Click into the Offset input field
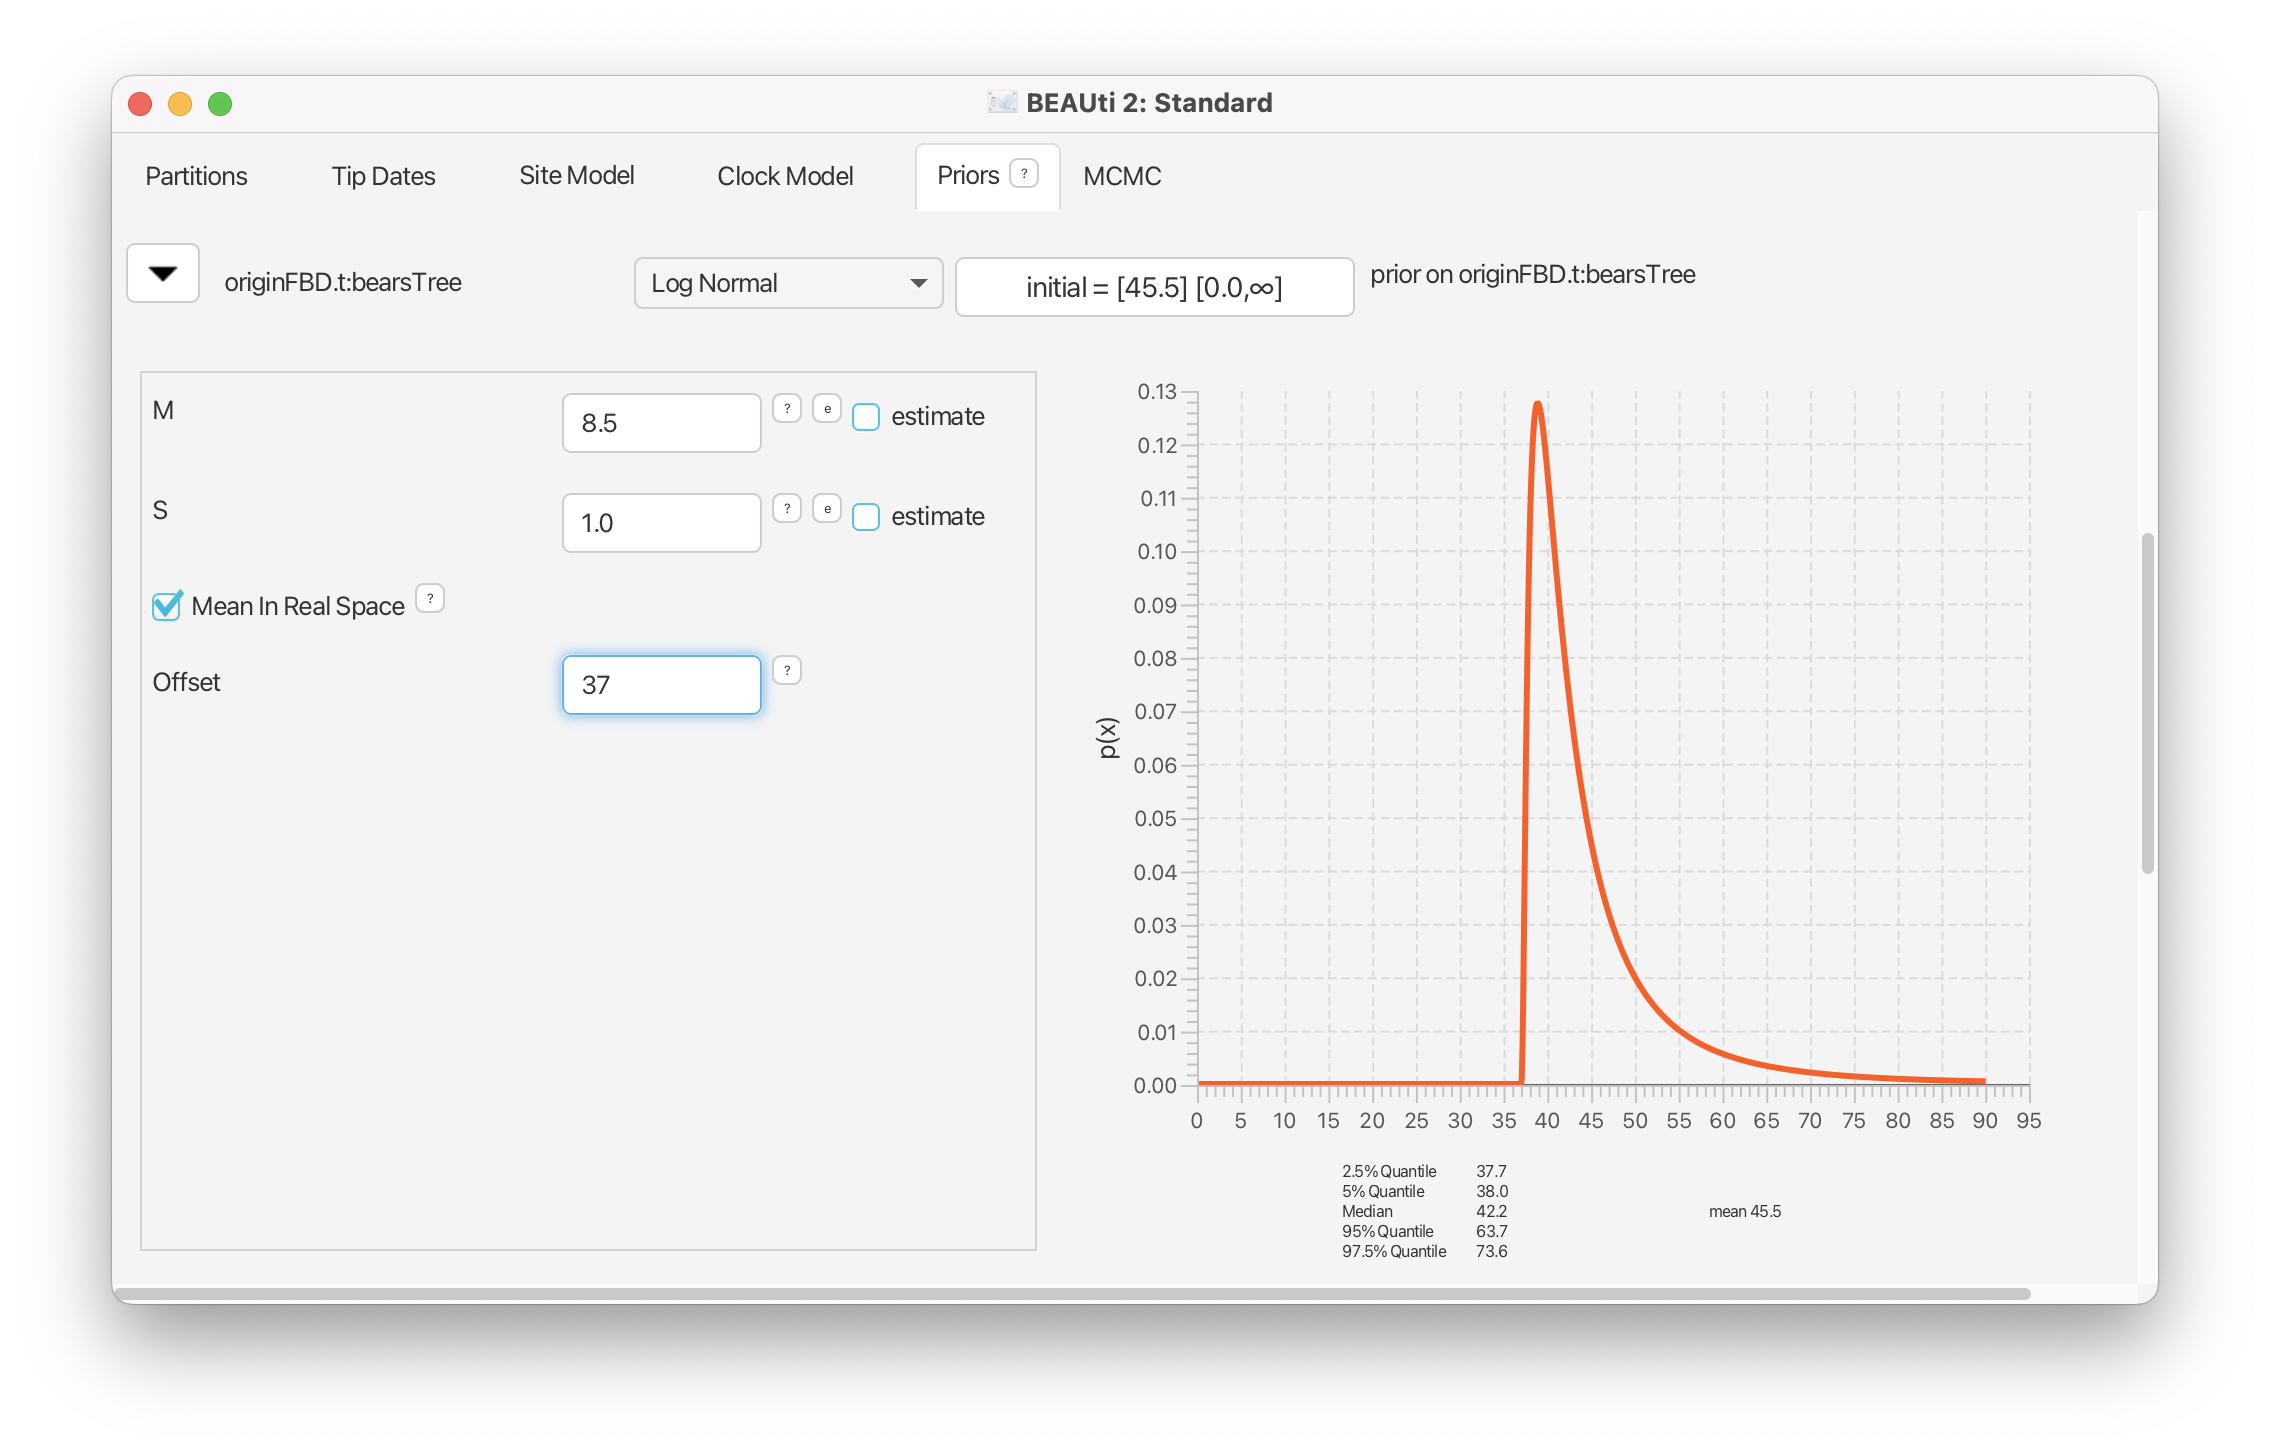The height and width of the screenshot is (1452, 2270). pos(661,685)
